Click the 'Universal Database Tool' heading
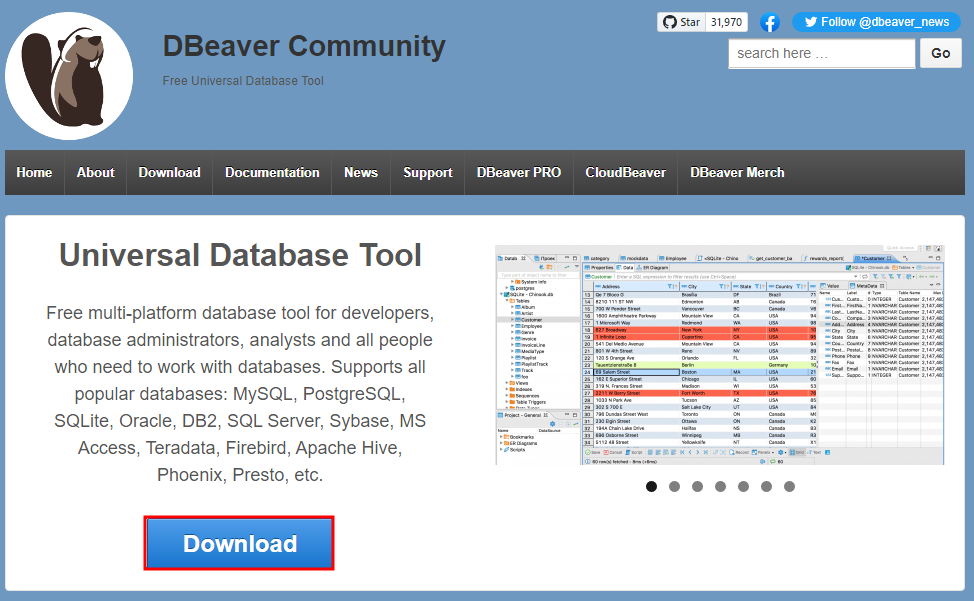This screenshot has height=601, width=974. pyautogui.click(x=240, y=255)
